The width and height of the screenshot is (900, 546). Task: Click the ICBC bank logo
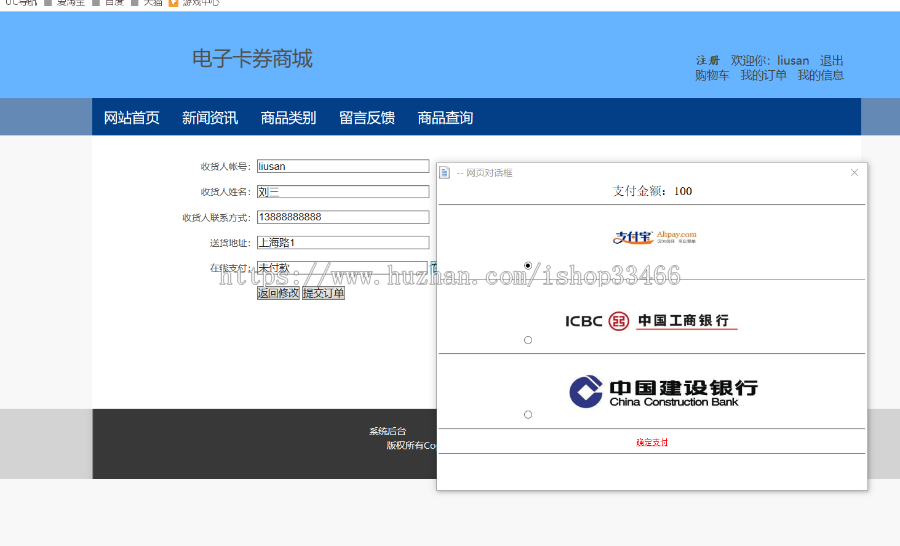[x=651, y=320]
